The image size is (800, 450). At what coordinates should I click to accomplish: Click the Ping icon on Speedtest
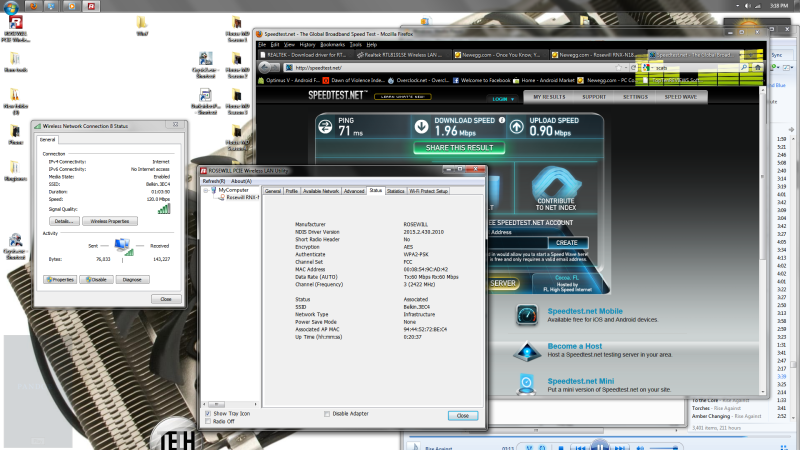(325, 127)
